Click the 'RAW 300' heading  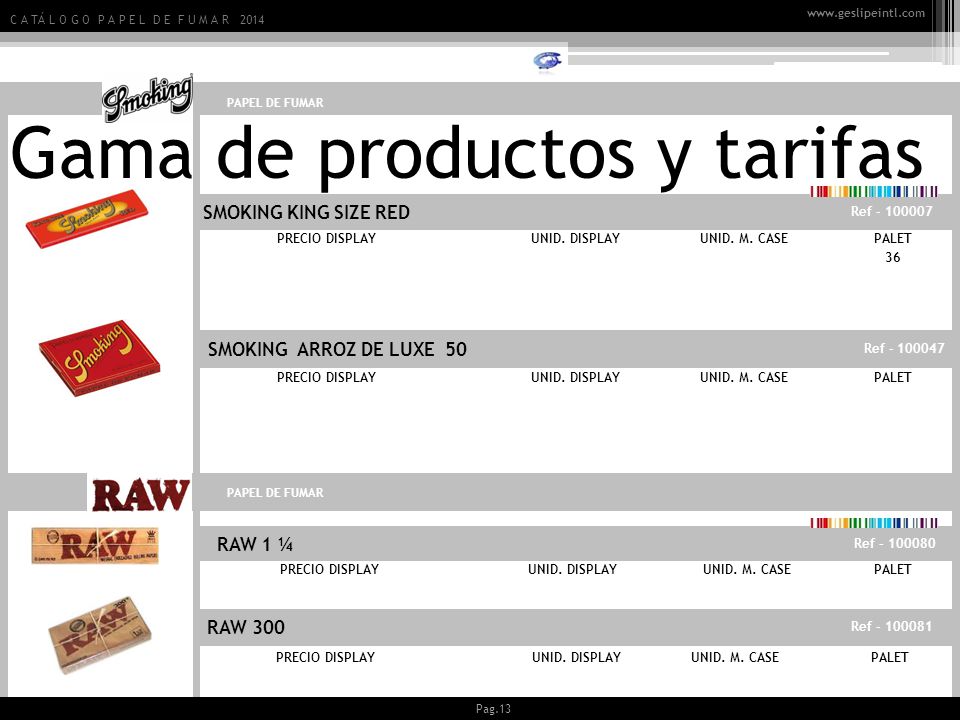click(x=246, y=628)
